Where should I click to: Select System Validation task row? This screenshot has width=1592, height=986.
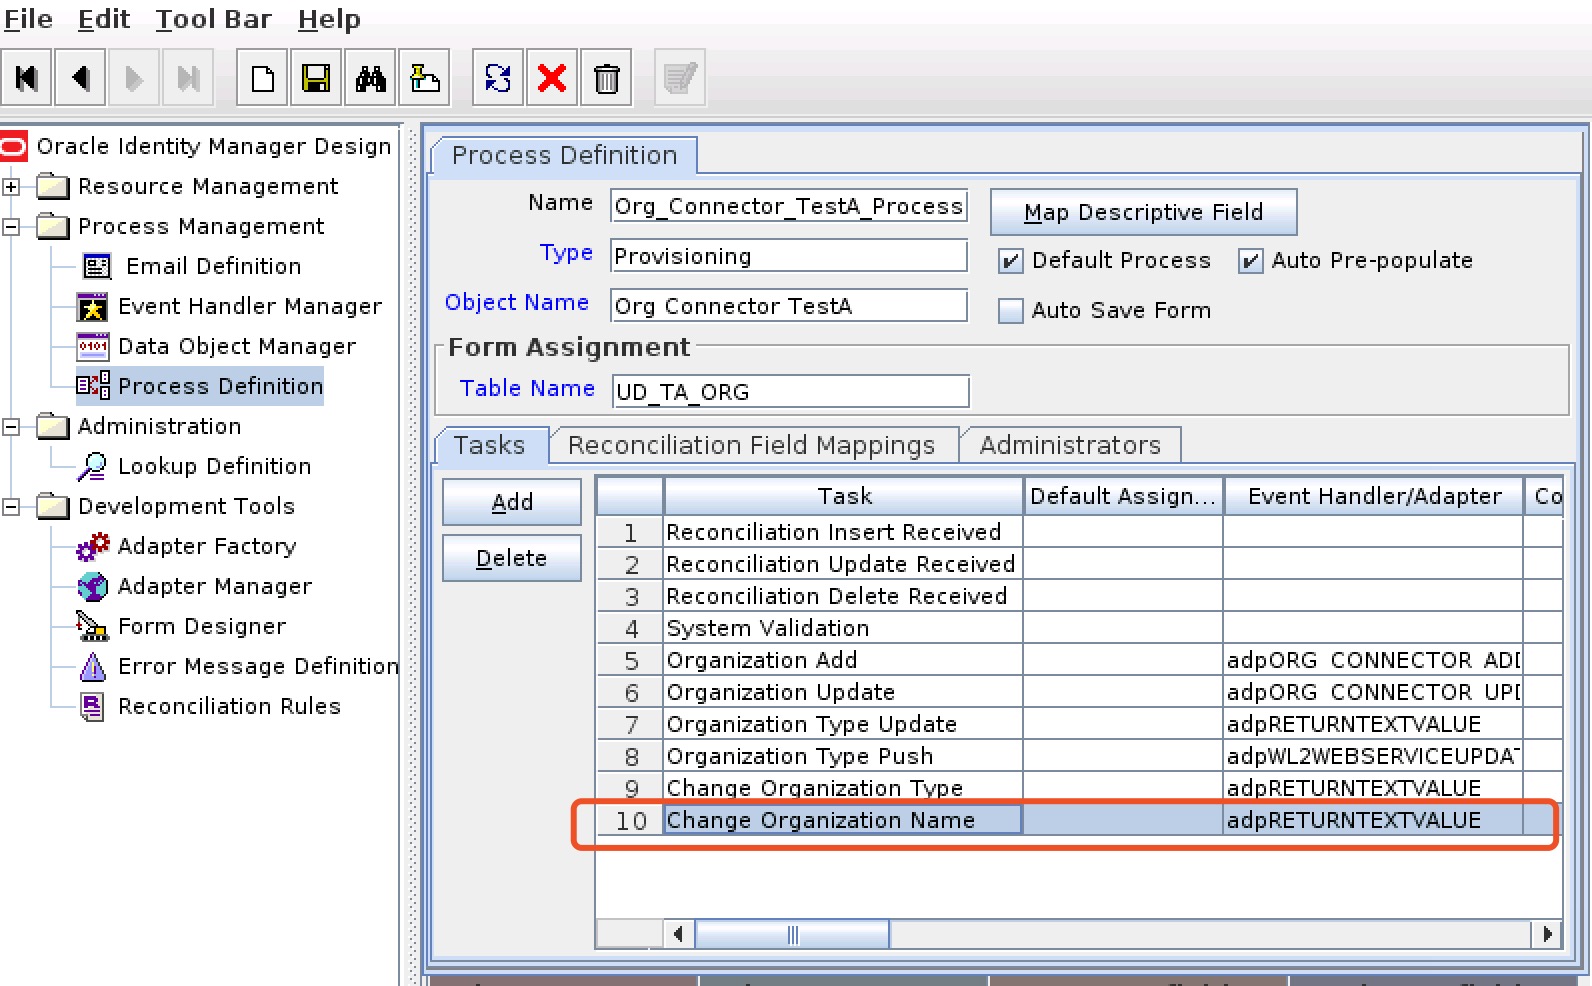1080,628
